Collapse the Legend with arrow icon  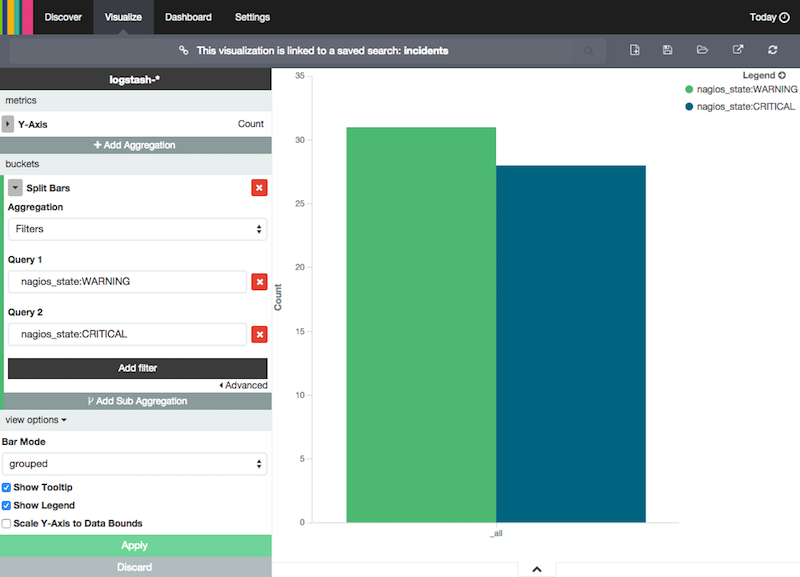pos(782,75)
